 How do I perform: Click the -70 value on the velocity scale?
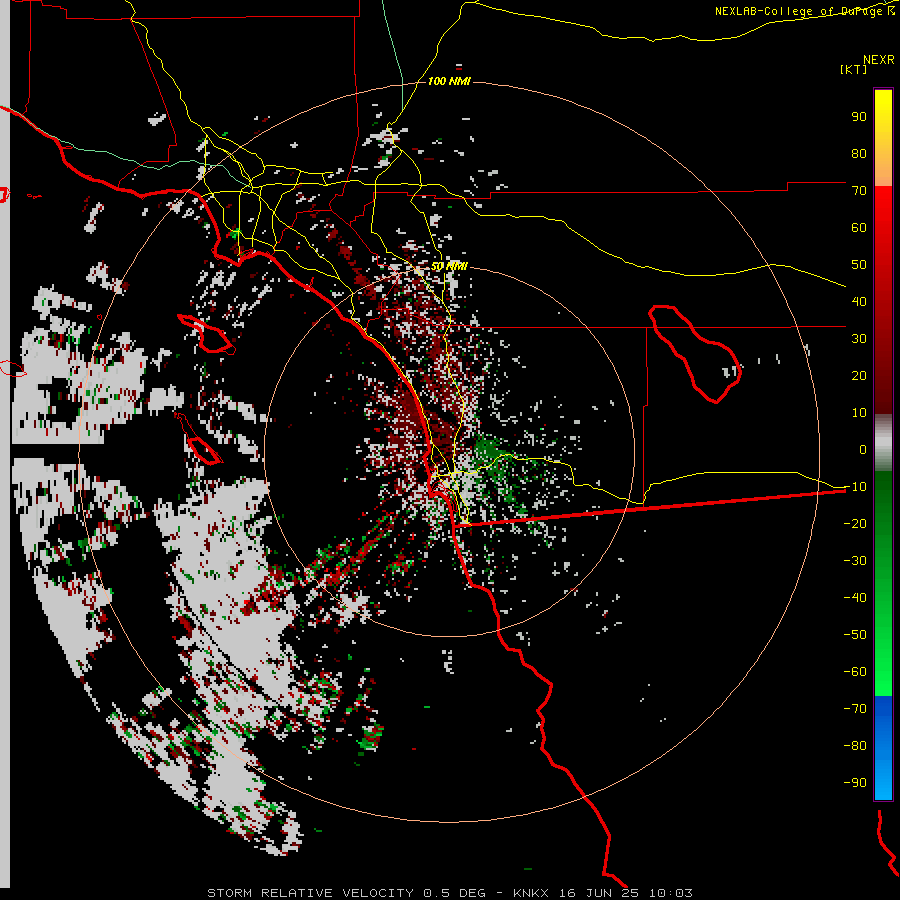855,709
